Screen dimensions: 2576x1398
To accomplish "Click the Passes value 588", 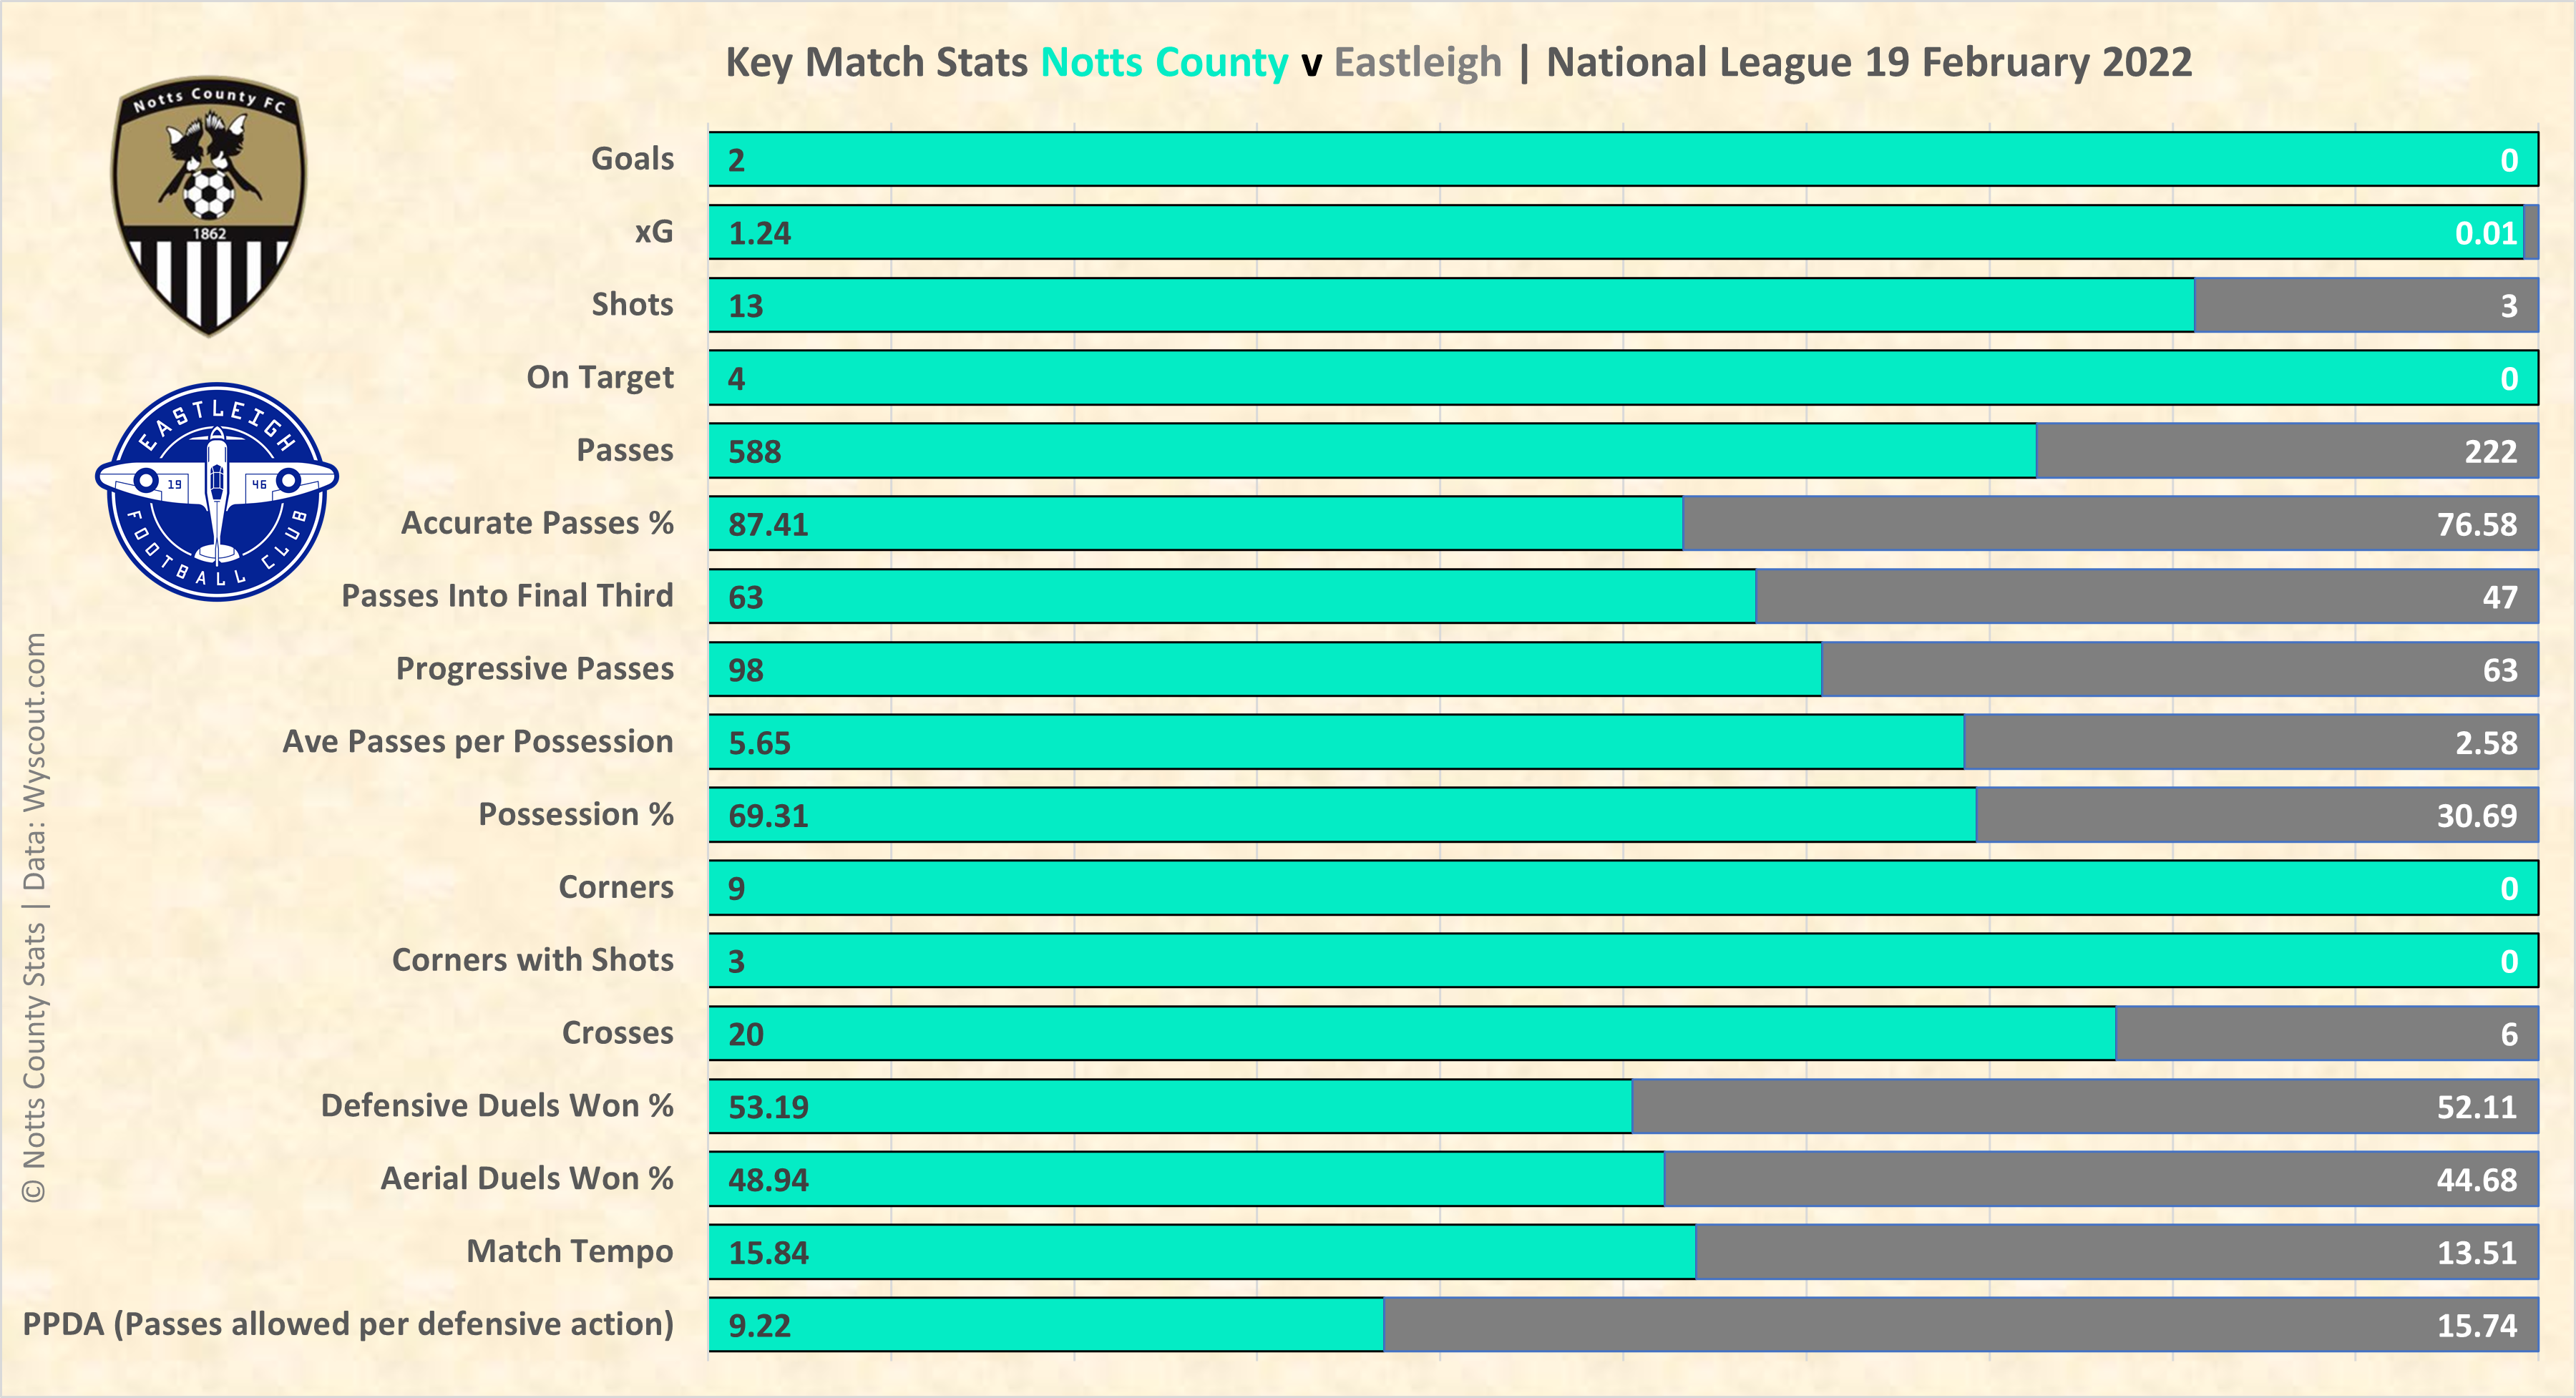I will tap(754, 452).
